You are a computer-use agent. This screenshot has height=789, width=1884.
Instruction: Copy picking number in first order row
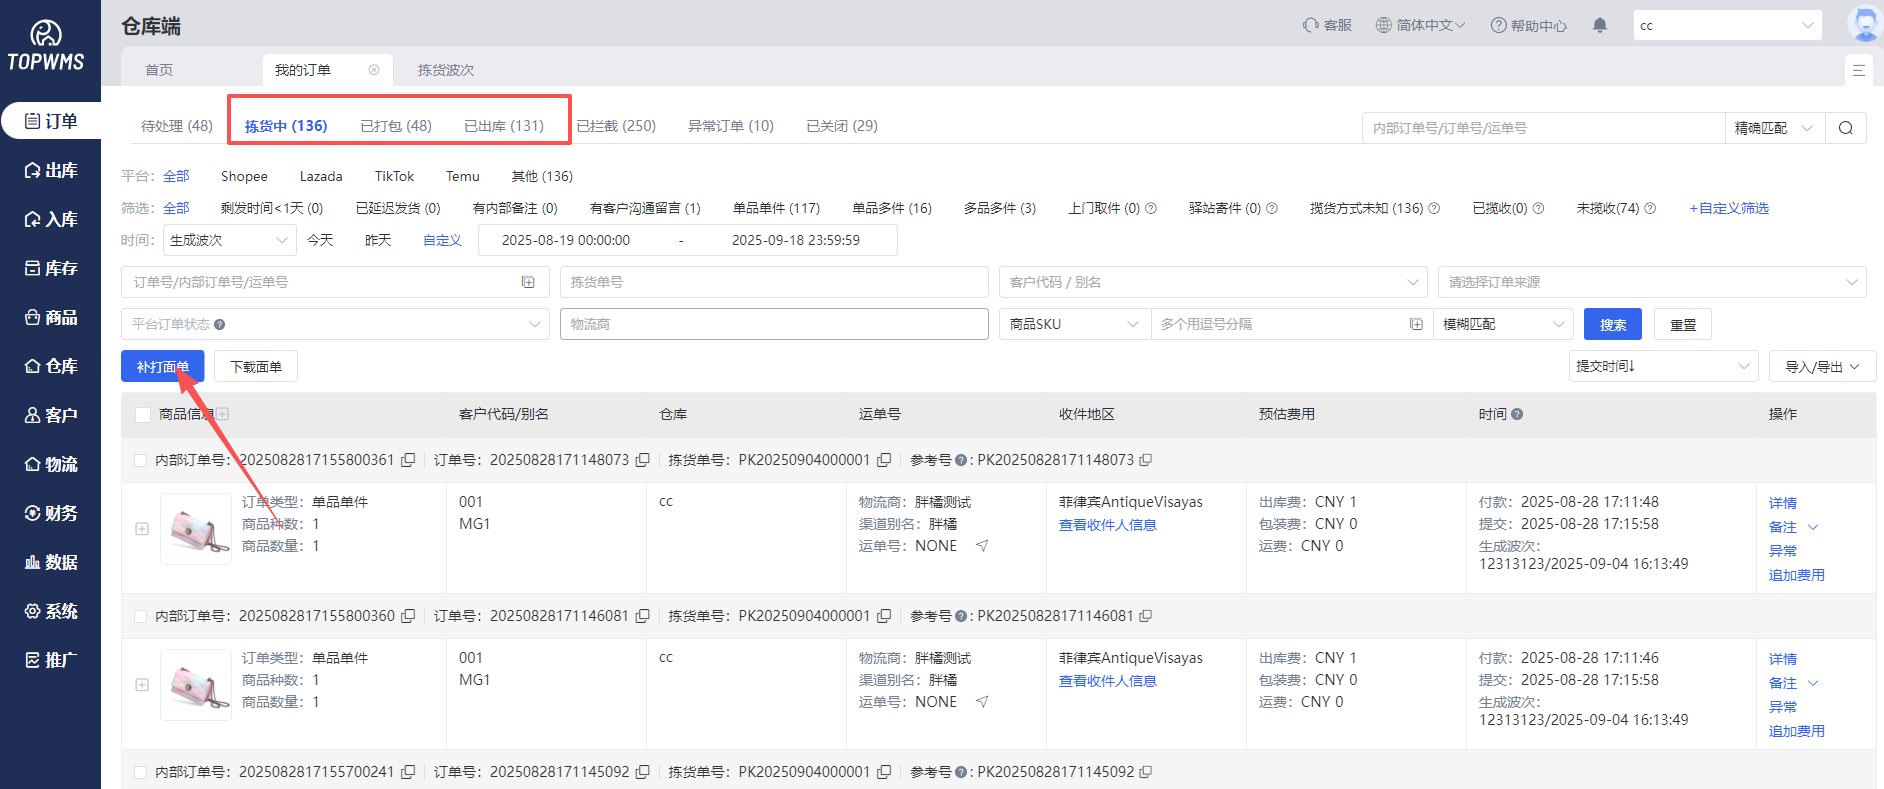[x=884, y=460]
